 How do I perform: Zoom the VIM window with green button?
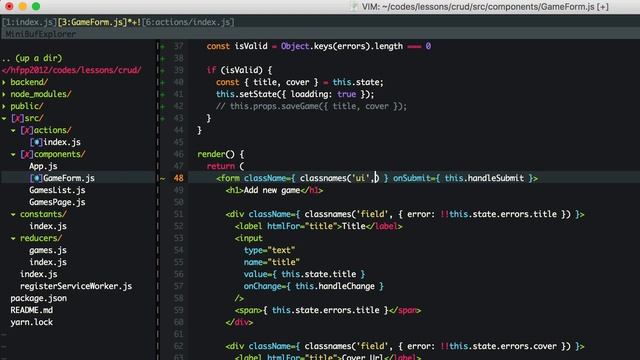click(36, 7)
